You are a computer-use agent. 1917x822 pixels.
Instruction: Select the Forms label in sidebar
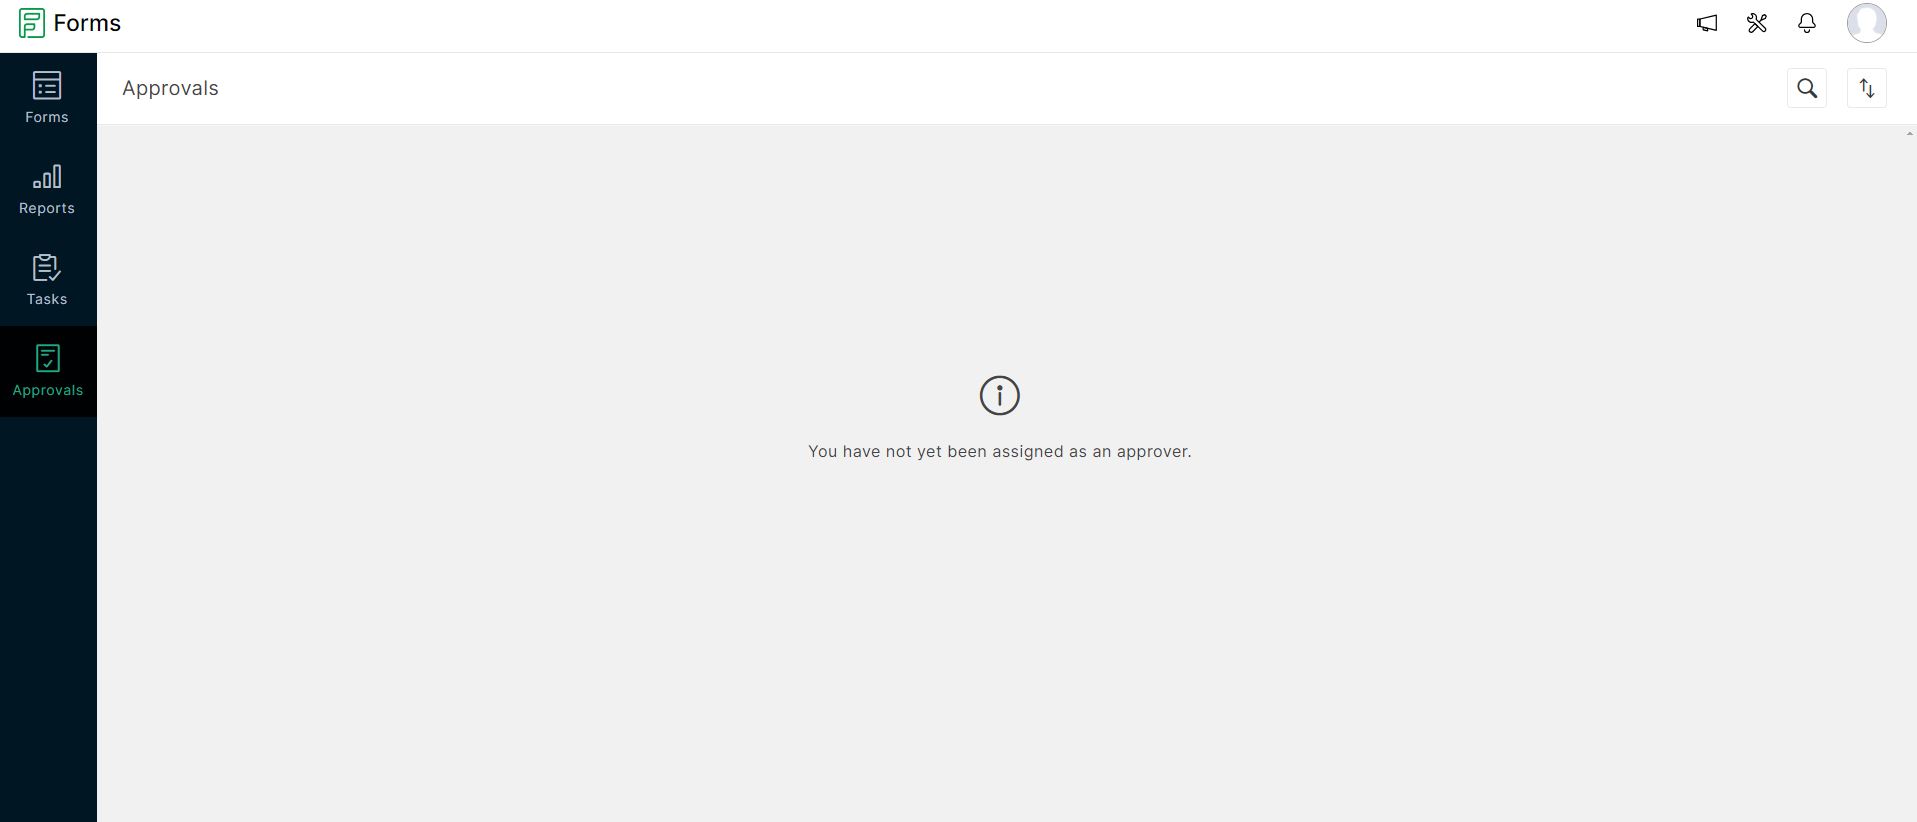[47, 117]
